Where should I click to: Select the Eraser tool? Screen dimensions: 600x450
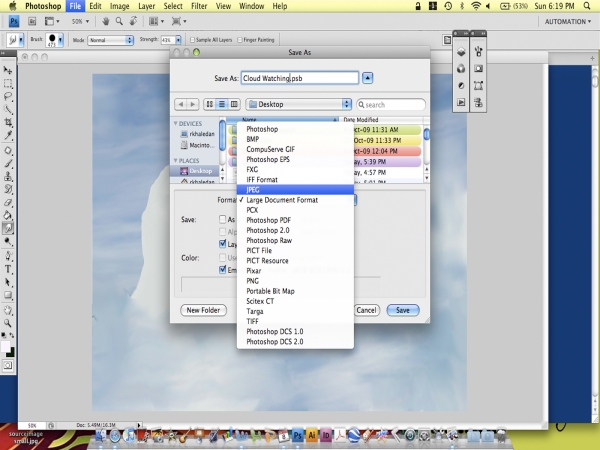point(8,202)
